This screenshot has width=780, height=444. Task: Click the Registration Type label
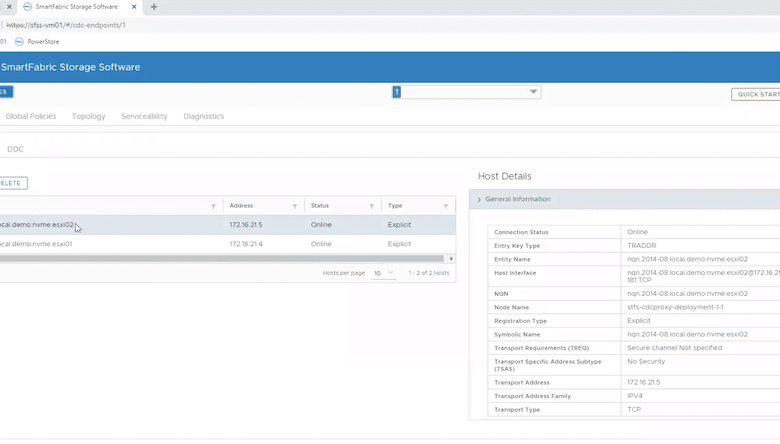tap(520, 321)
